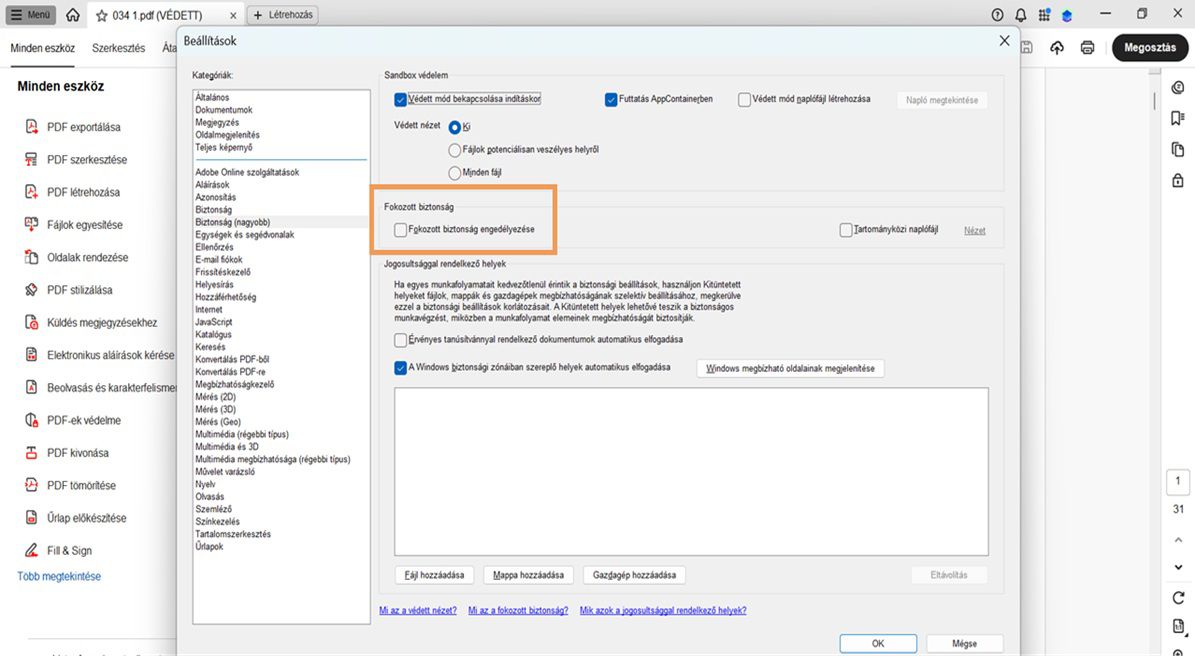Screen dimensions: 1195x661
Task: Enable Fokozott biztonság engedélyezése checkbox
Action: point(400,230)
